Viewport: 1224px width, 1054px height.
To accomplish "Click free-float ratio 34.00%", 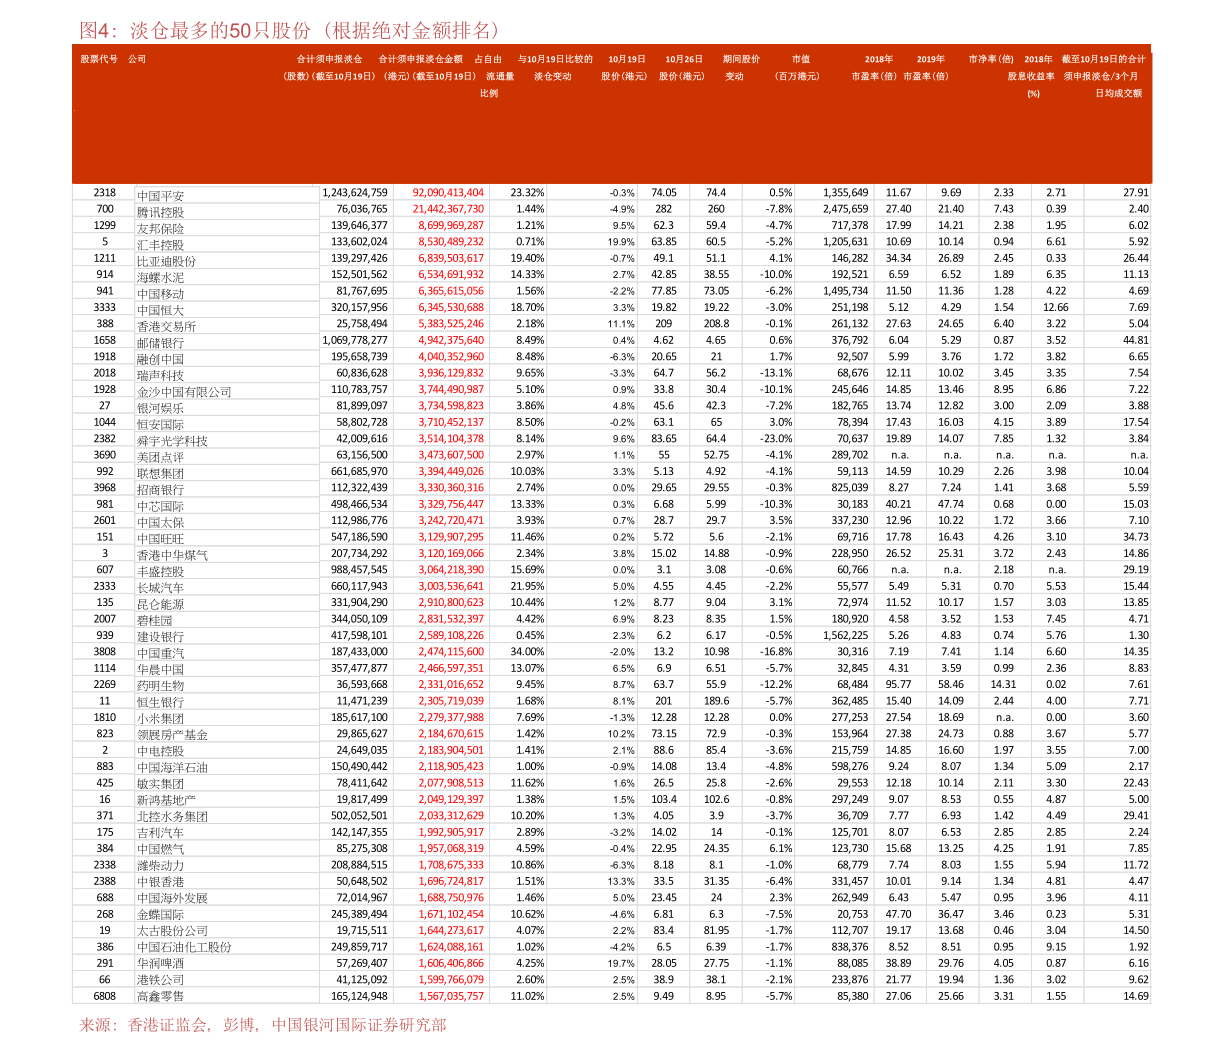I will pyautogui.click(x=527, y=652).
